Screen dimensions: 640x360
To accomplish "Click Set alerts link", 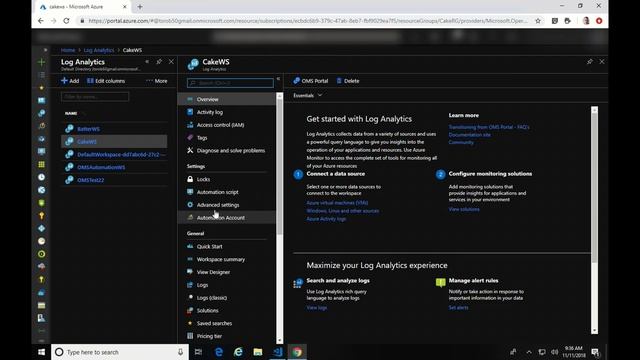I will [x=458, y=308].
